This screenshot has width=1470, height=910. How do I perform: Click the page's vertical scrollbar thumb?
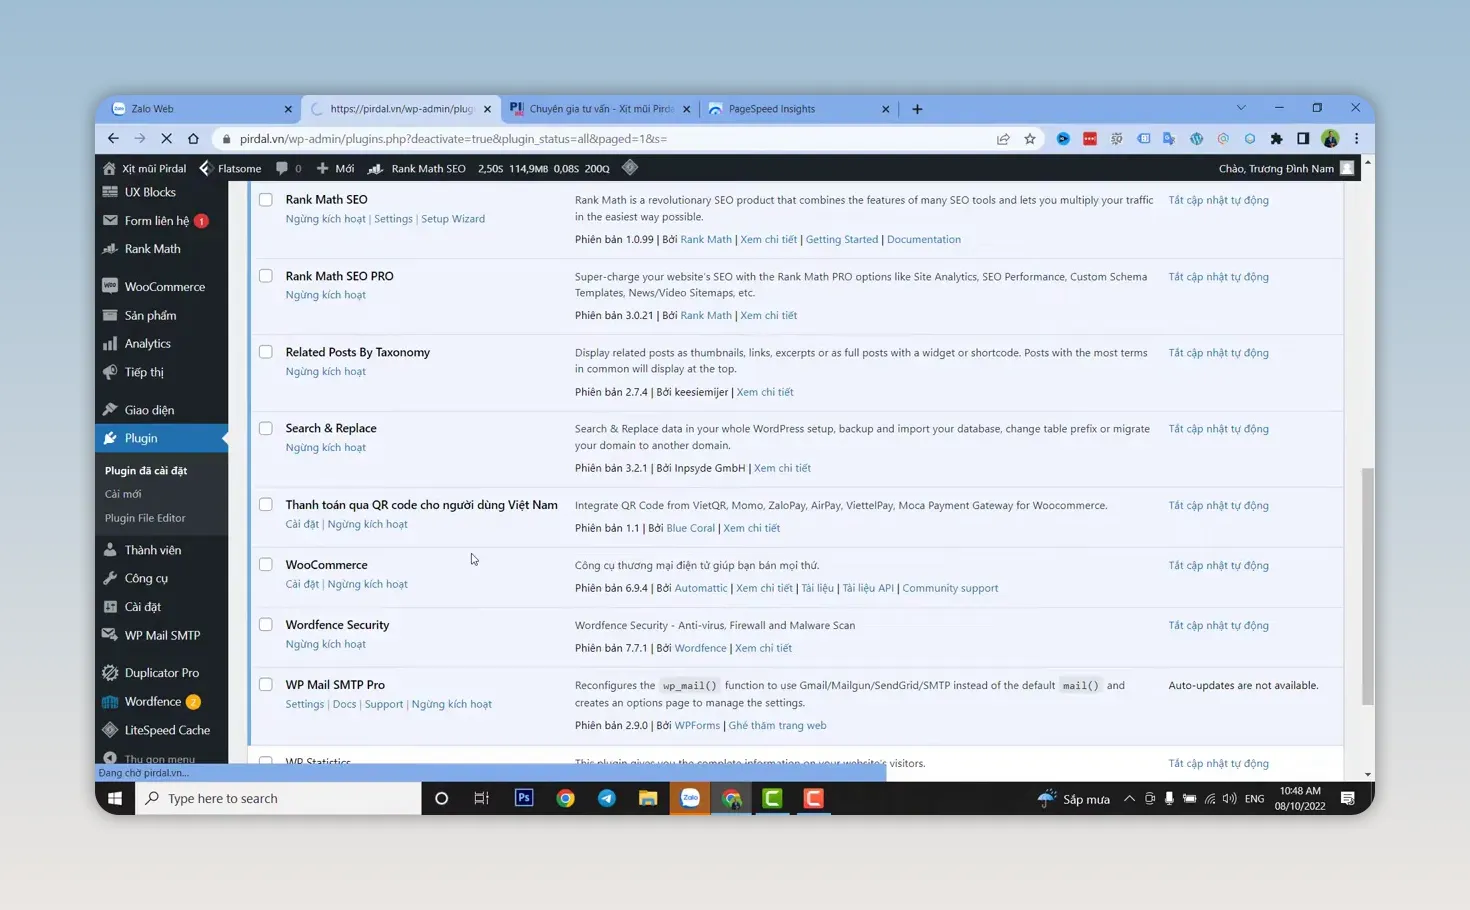[x=1367, y=586]
